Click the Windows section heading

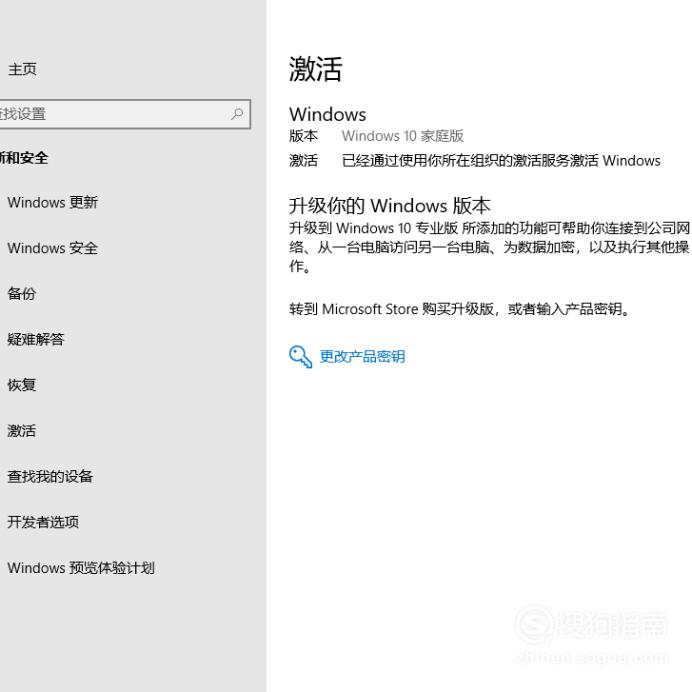point(327,114)
